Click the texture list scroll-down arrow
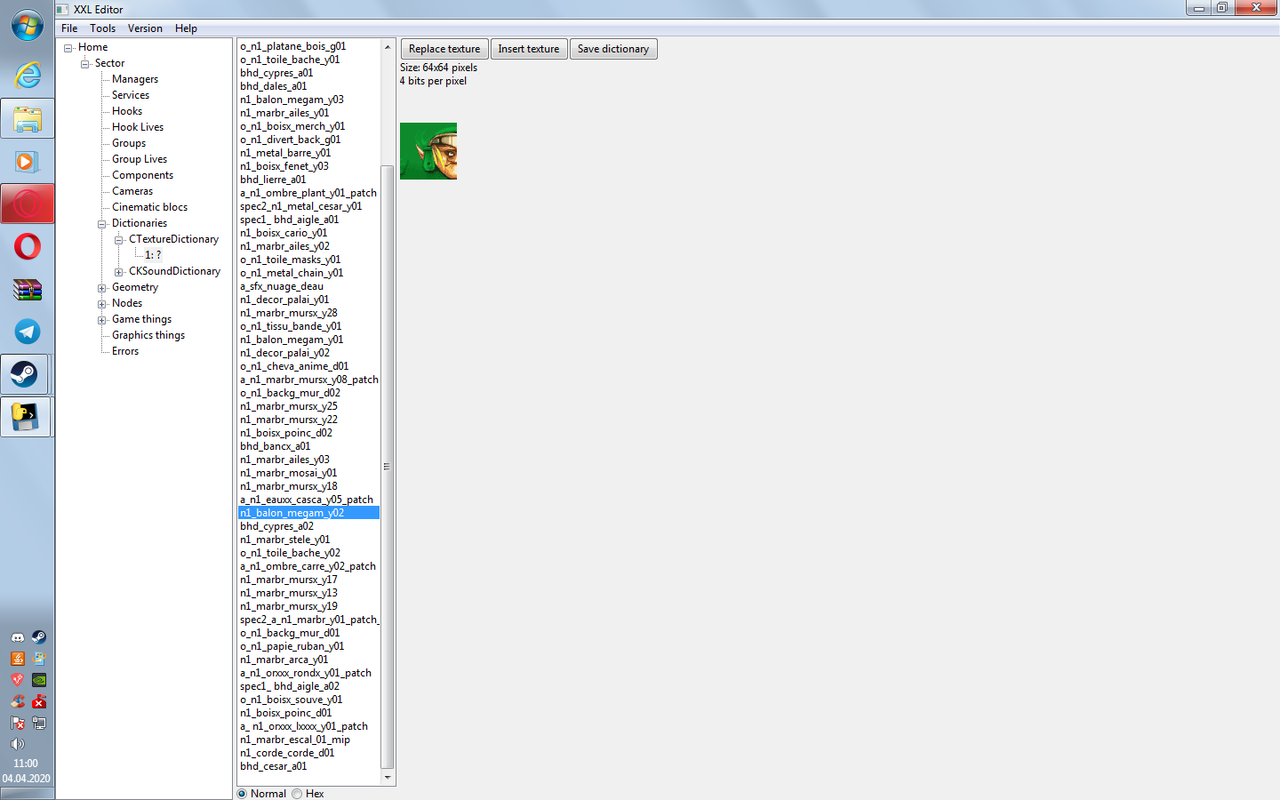1280x800 pixels. tap(388, 776)
